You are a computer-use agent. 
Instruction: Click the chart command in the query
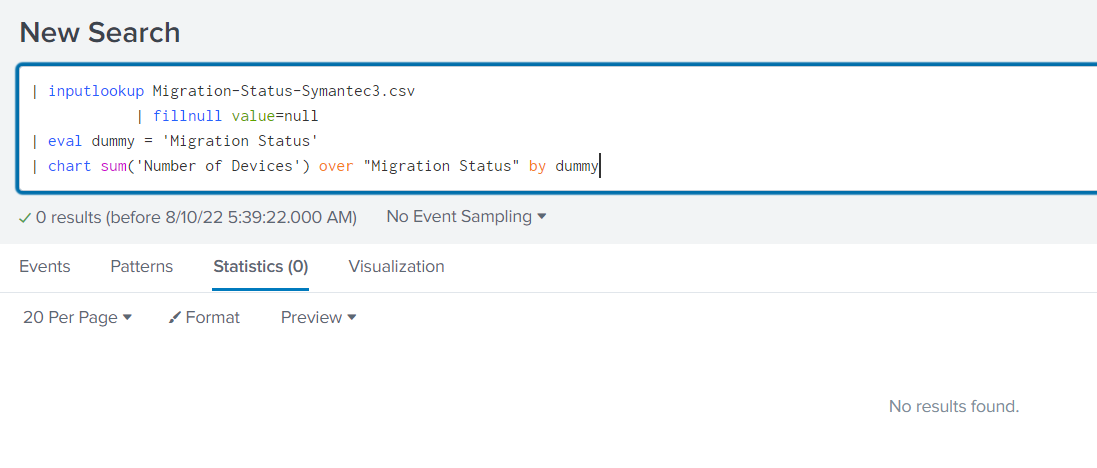click(69, 166)
